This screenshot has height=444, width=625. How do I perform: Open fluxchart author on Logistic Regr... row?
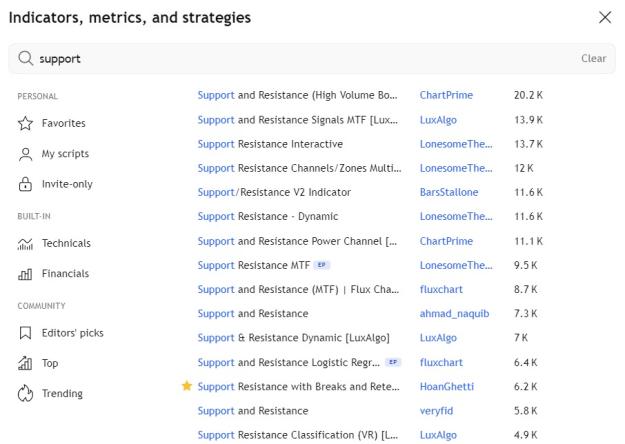pos(441,362)
